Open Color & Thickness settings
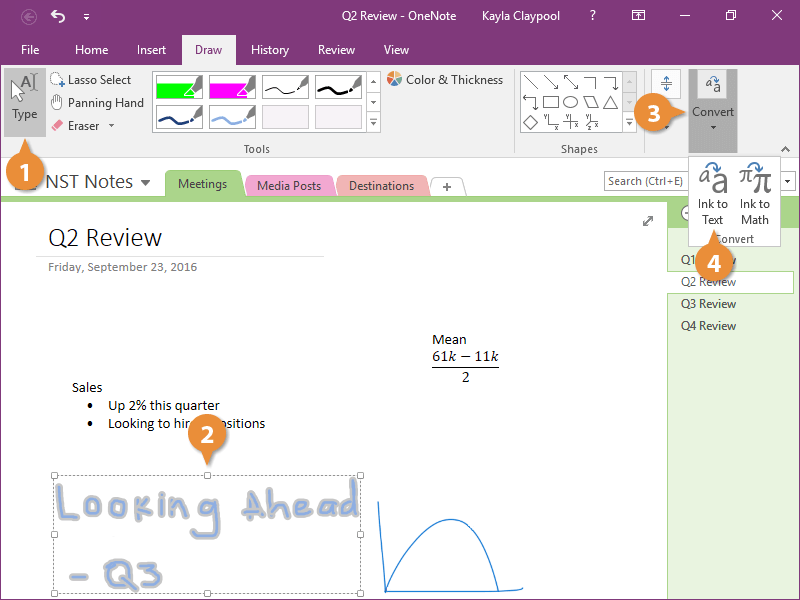Image resolution: width=800 pixels, height=600 pixels. [x=445, y=80]
